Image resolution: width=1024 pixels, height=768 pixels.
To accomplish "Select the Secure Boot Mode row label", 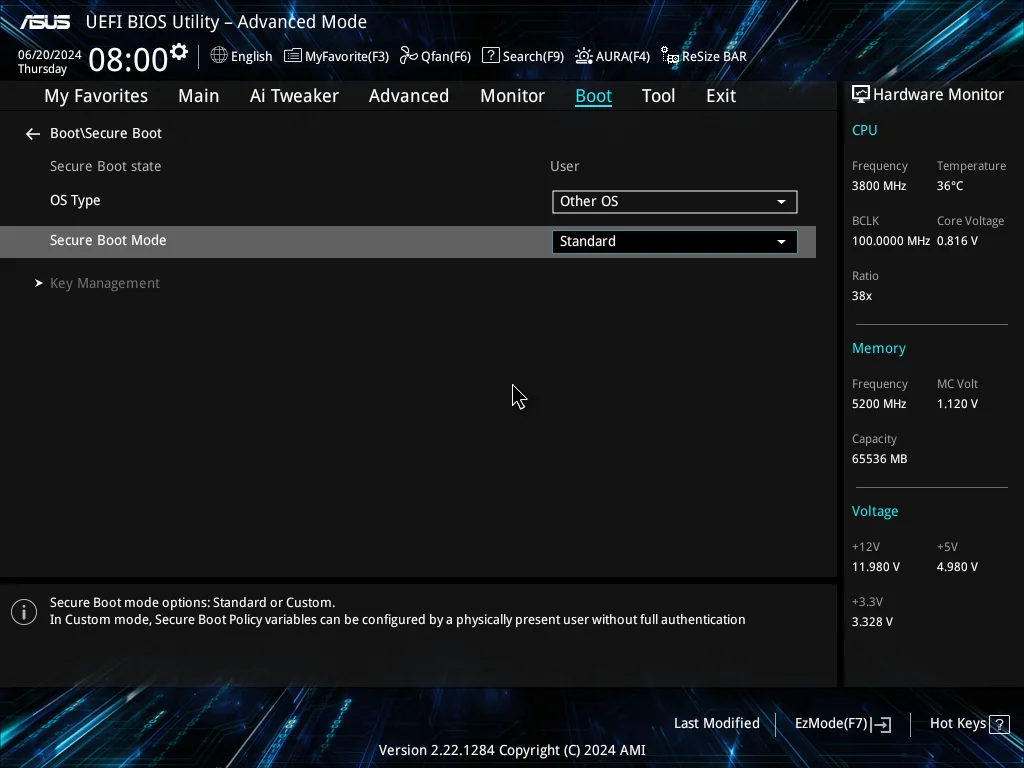I will (108, 240).
